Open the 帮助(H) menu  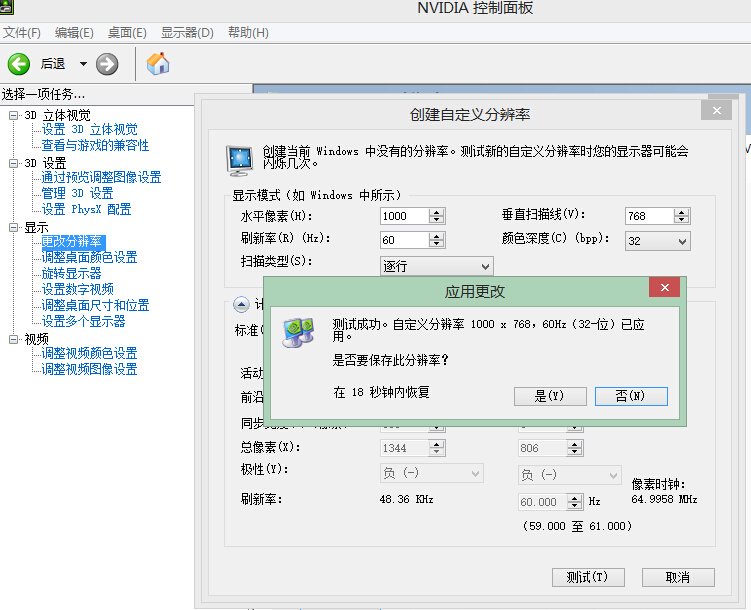pyautogui.click(x=248, y=33)
